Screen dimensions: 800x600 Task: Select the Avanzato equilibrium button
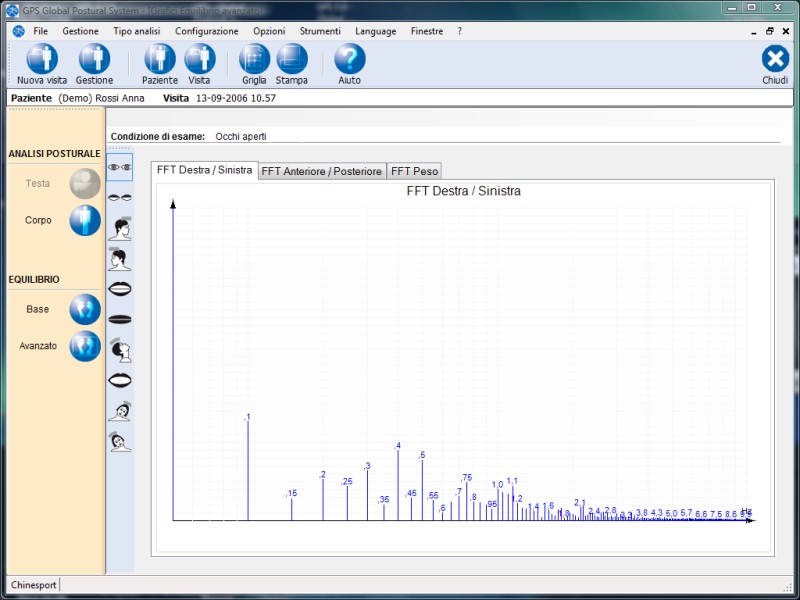pos(85,346)
